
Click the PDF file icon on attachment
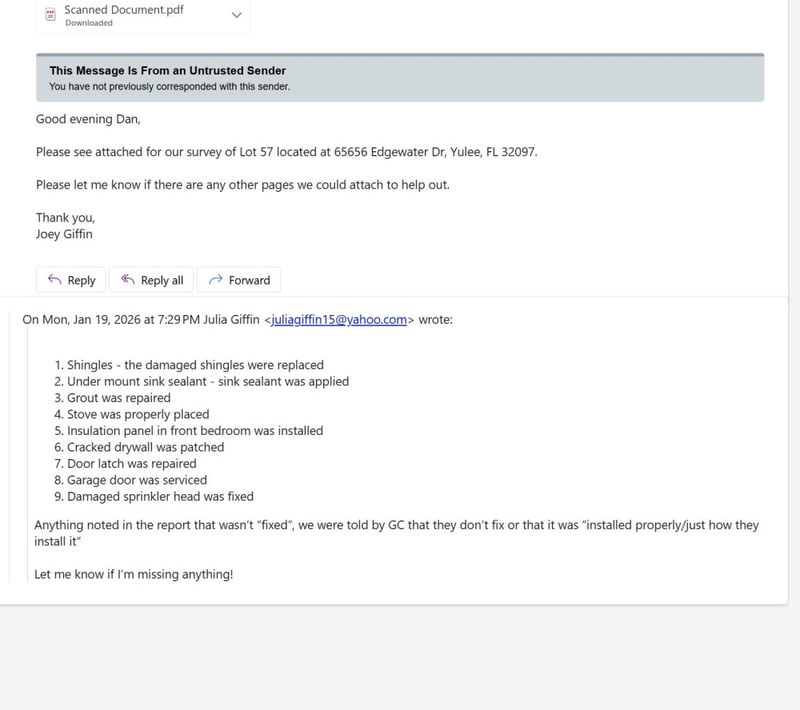[x=51, y=15]
